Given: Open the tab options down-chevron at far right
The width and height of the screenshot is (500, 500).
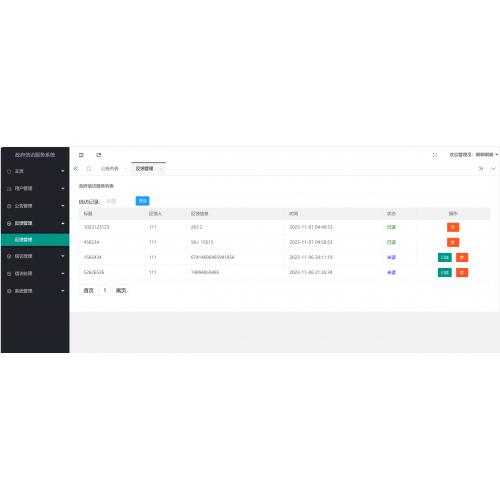Looking at the screenshot, I should click(x=493, y=169).
